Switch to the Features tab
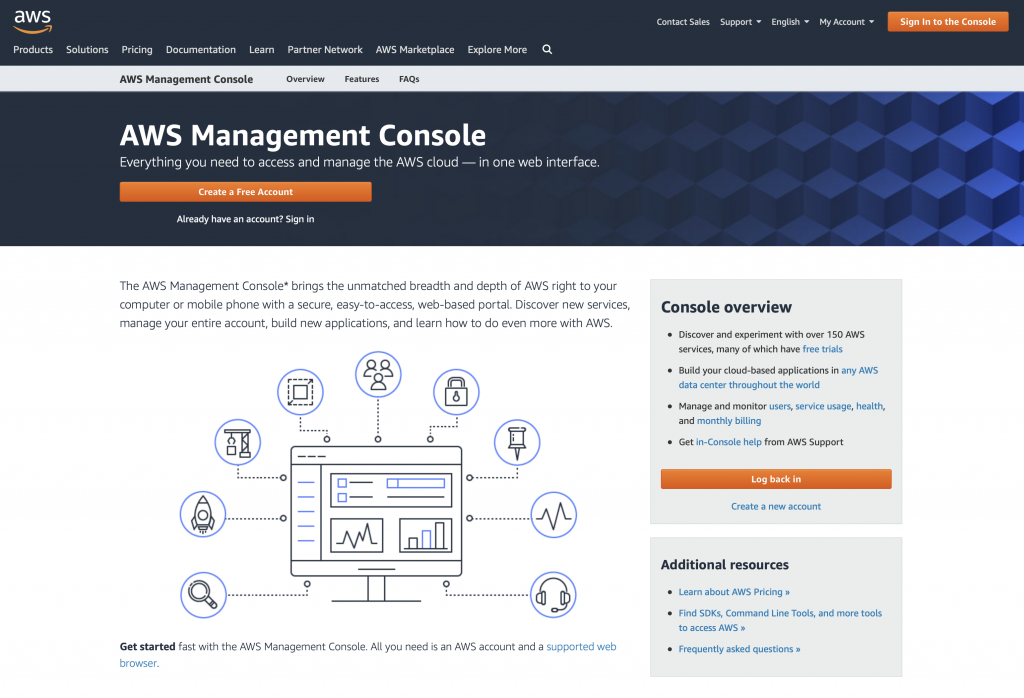 pos(362,79)
